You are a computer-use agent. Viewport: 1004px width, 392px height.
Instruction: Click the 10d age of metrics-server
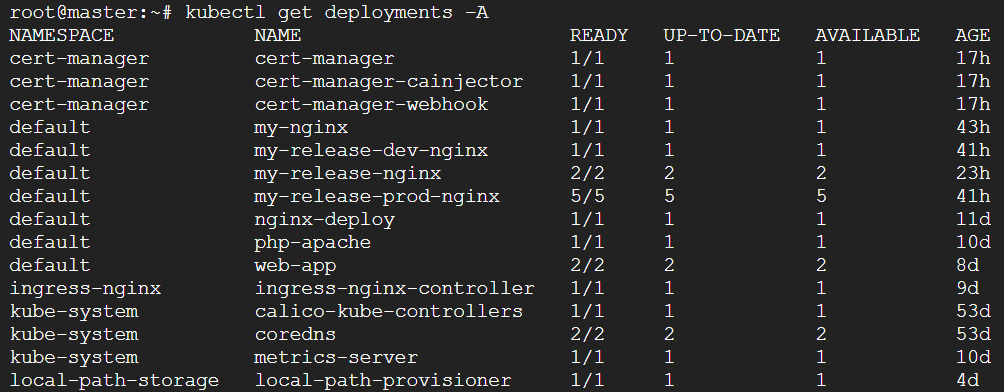pos(972,357)
